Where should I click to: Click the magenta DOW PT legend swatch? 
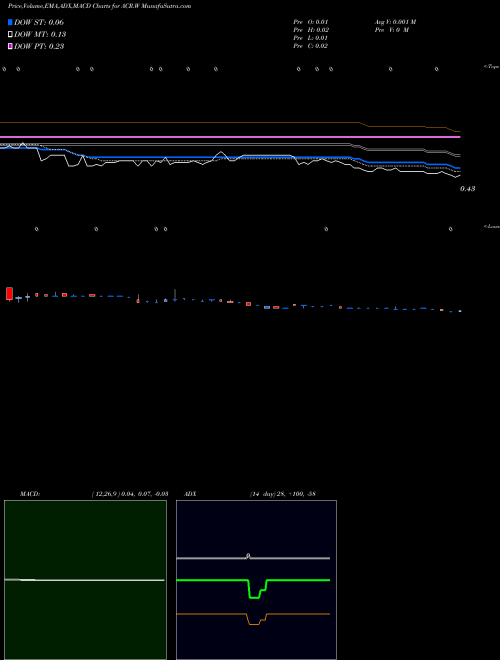click(10, 46)
